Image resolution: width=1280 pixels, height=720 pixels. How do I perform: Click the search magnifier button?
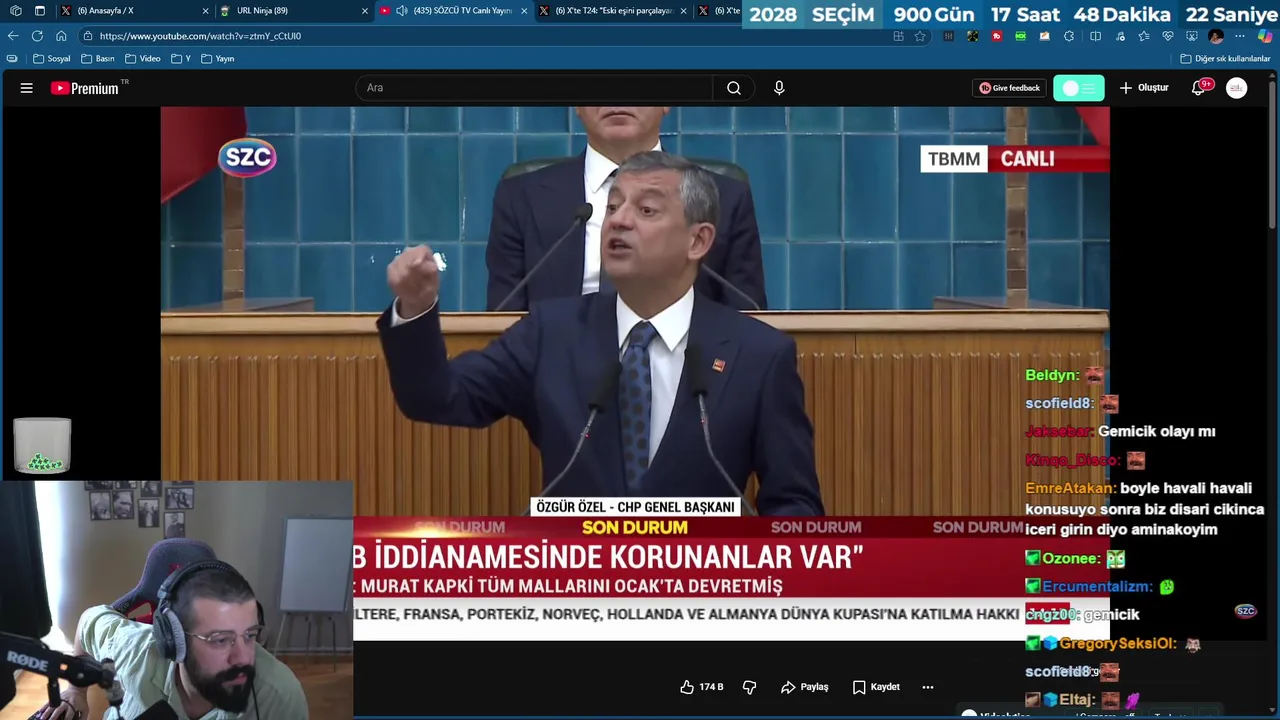point(734,88)
